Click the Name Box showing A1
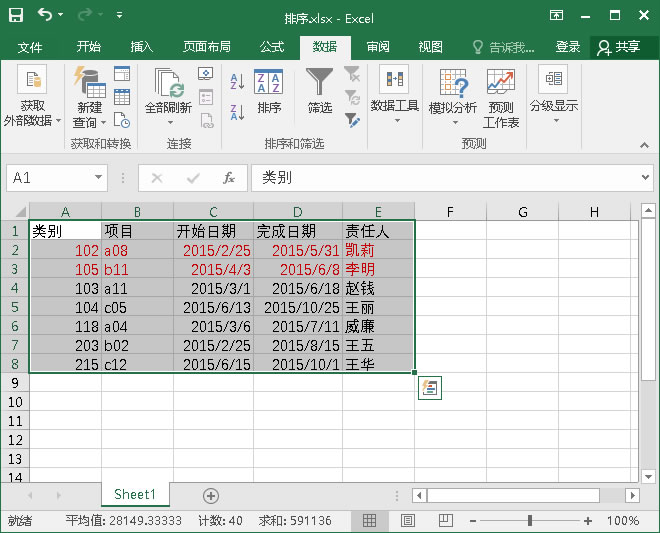The height and width of the screenshot is (533, 660). 50,178
